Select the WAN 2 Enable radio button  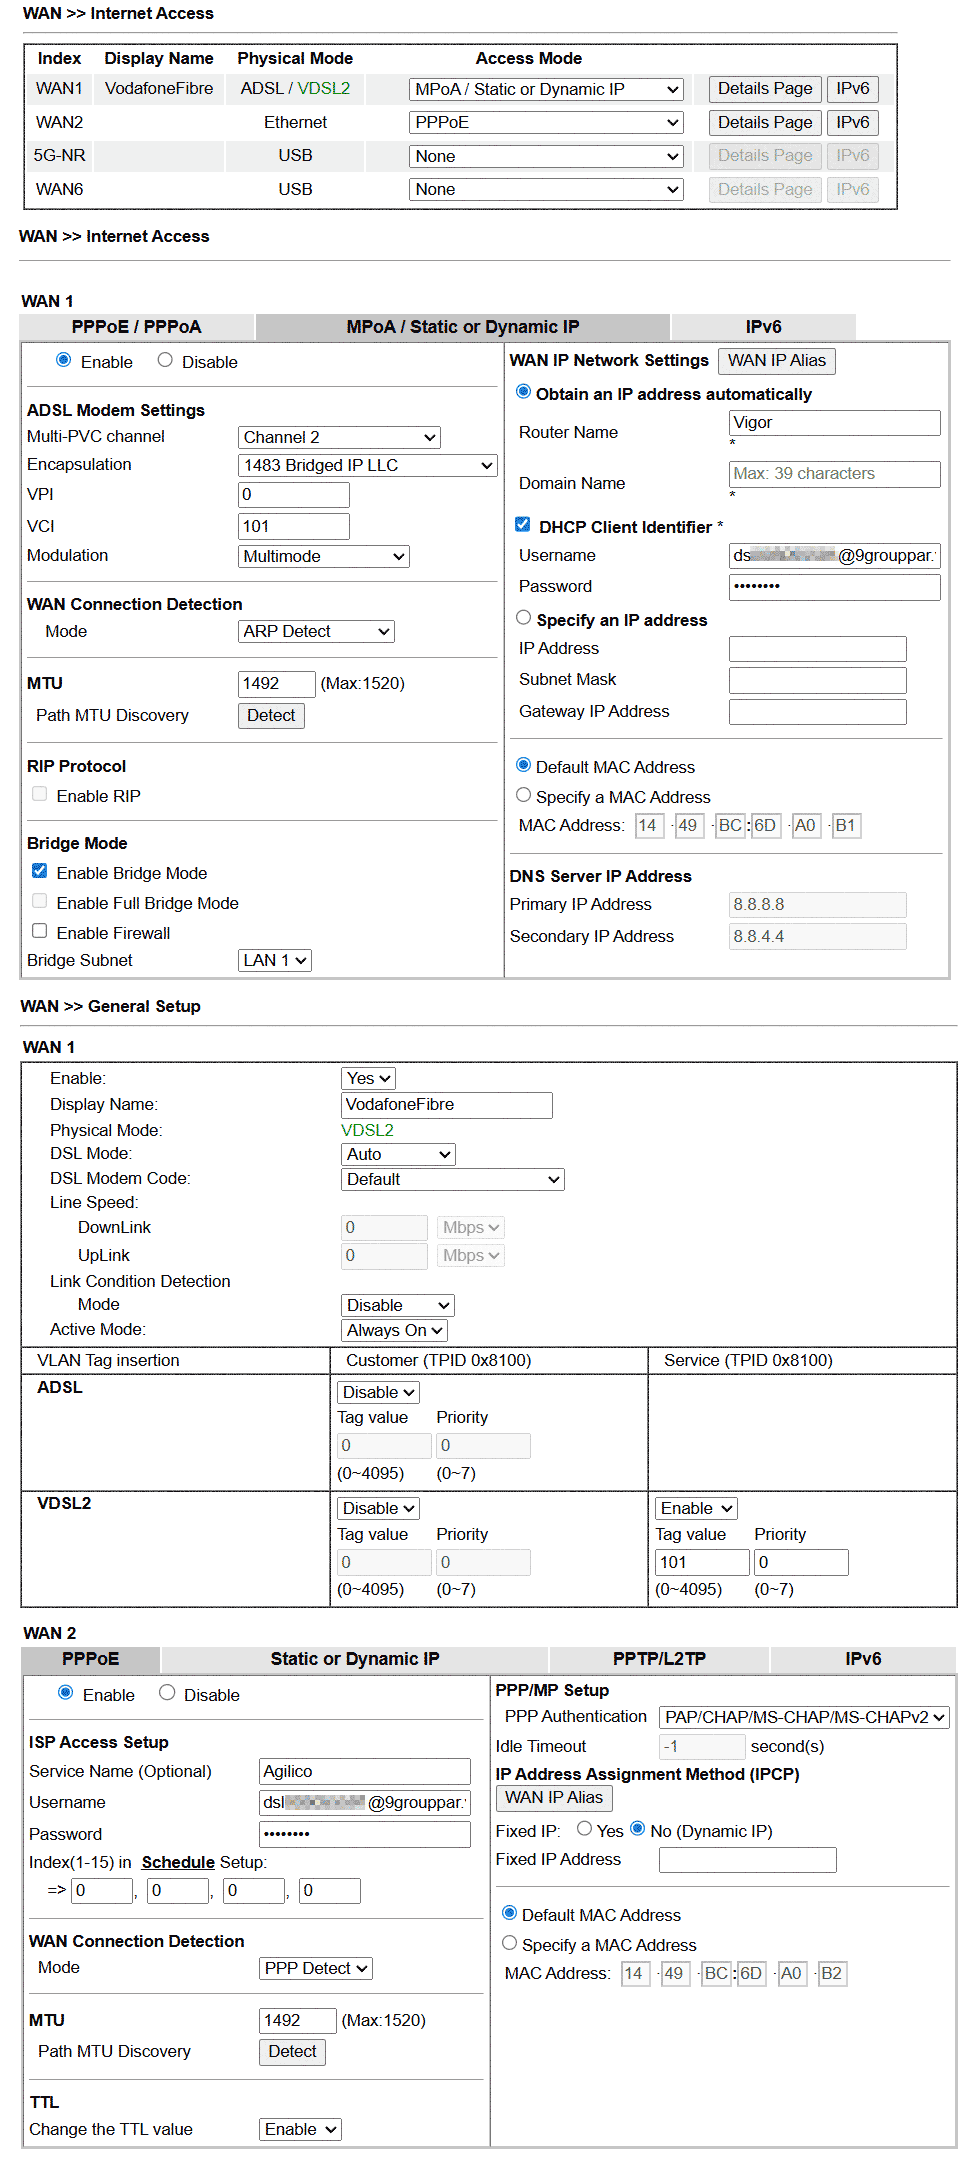[x=66, y=1693]
